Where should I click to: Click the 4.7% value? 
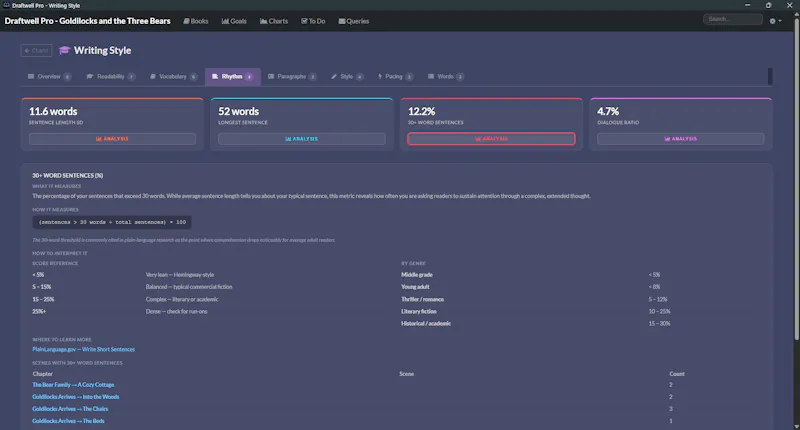608,111
